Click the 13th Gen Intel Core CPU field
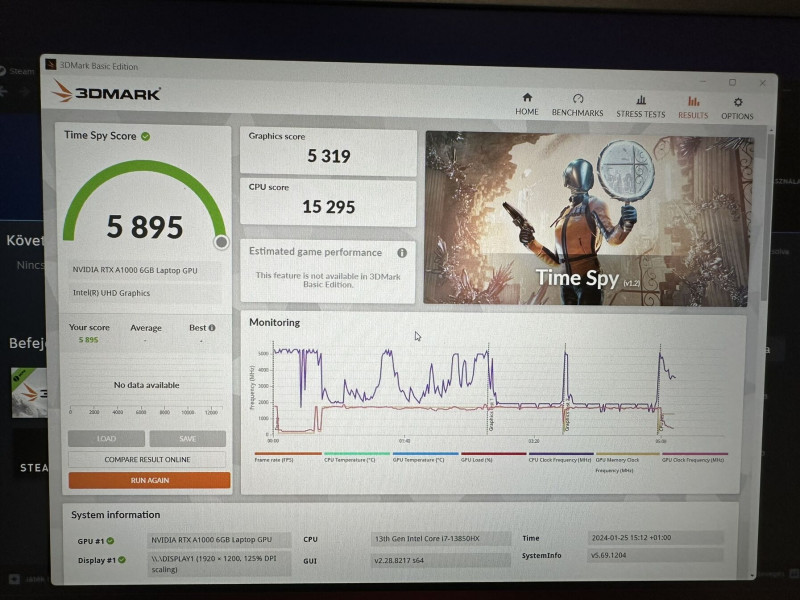Image resolution: width=800 pixels, height=600 pixels. (x=441, y=539)
